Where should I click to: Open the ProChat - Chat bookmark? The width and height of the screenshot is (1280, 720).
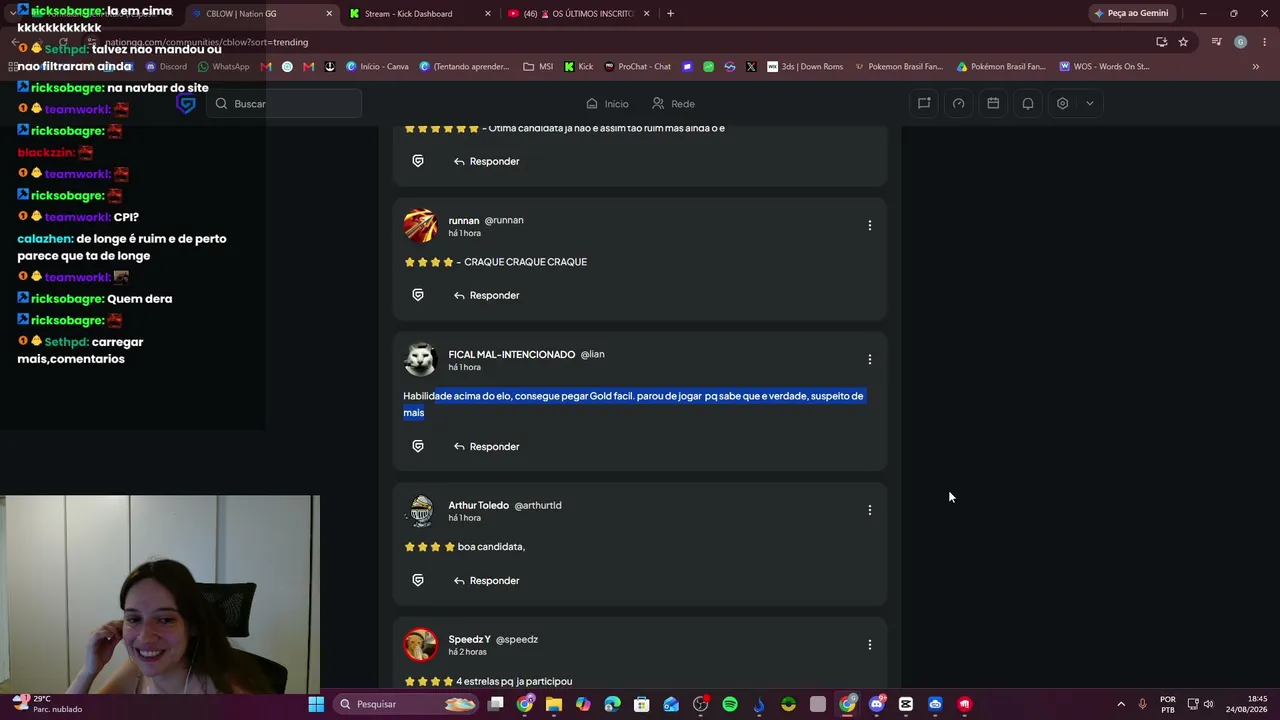638,67
